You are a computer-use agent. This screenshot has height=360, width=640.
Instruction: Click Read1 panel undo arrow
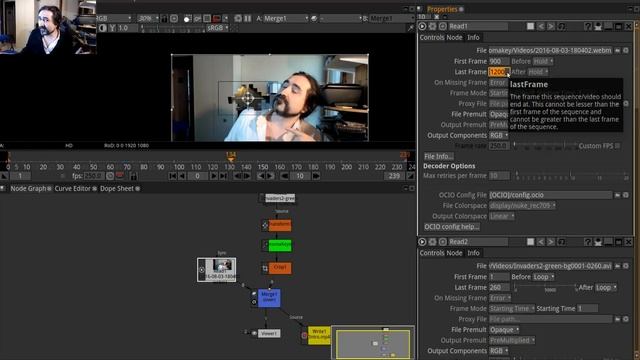pos(541,26)
